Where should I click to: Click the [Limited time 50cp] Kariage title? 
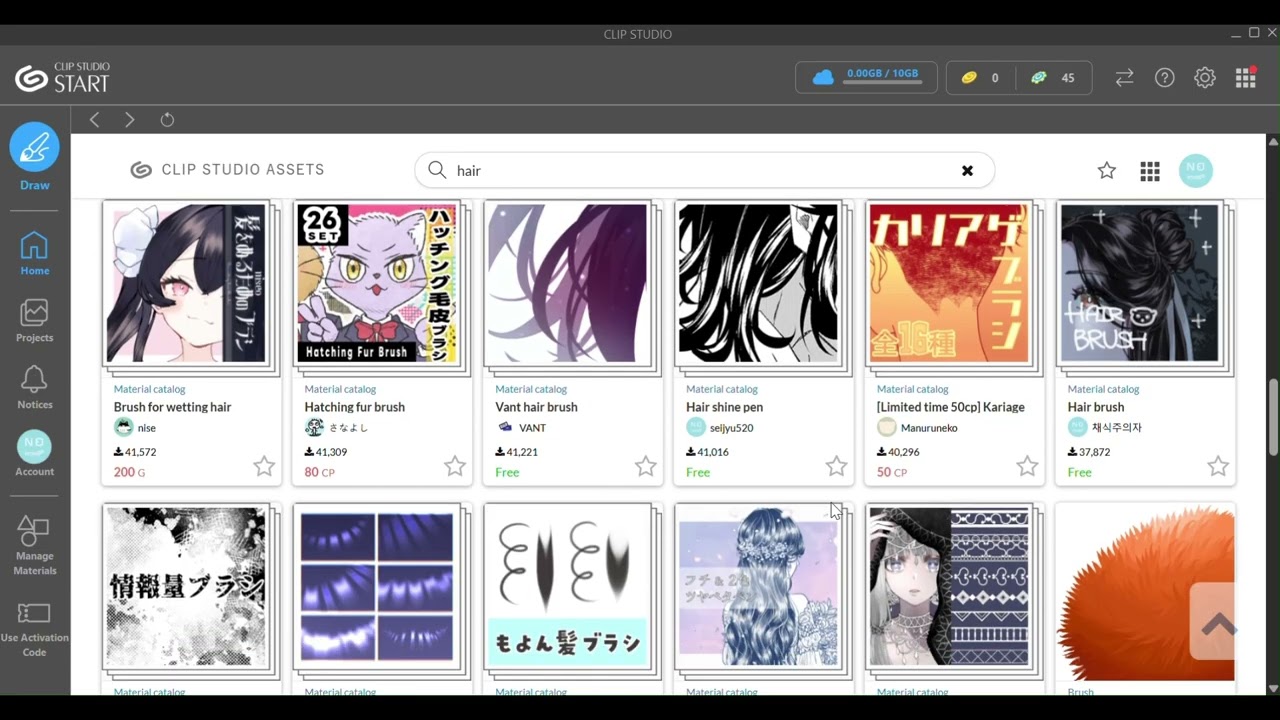(951, 407)
